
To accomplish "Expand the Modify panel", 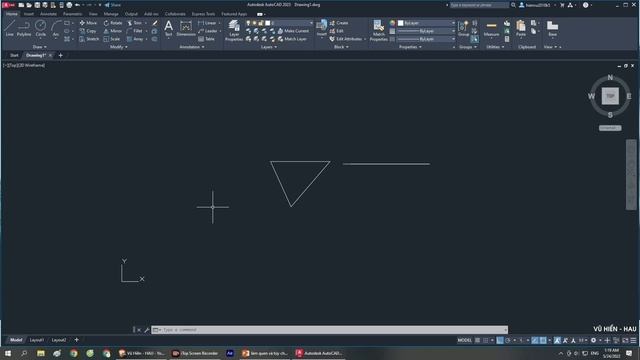I will pos(119,47).
